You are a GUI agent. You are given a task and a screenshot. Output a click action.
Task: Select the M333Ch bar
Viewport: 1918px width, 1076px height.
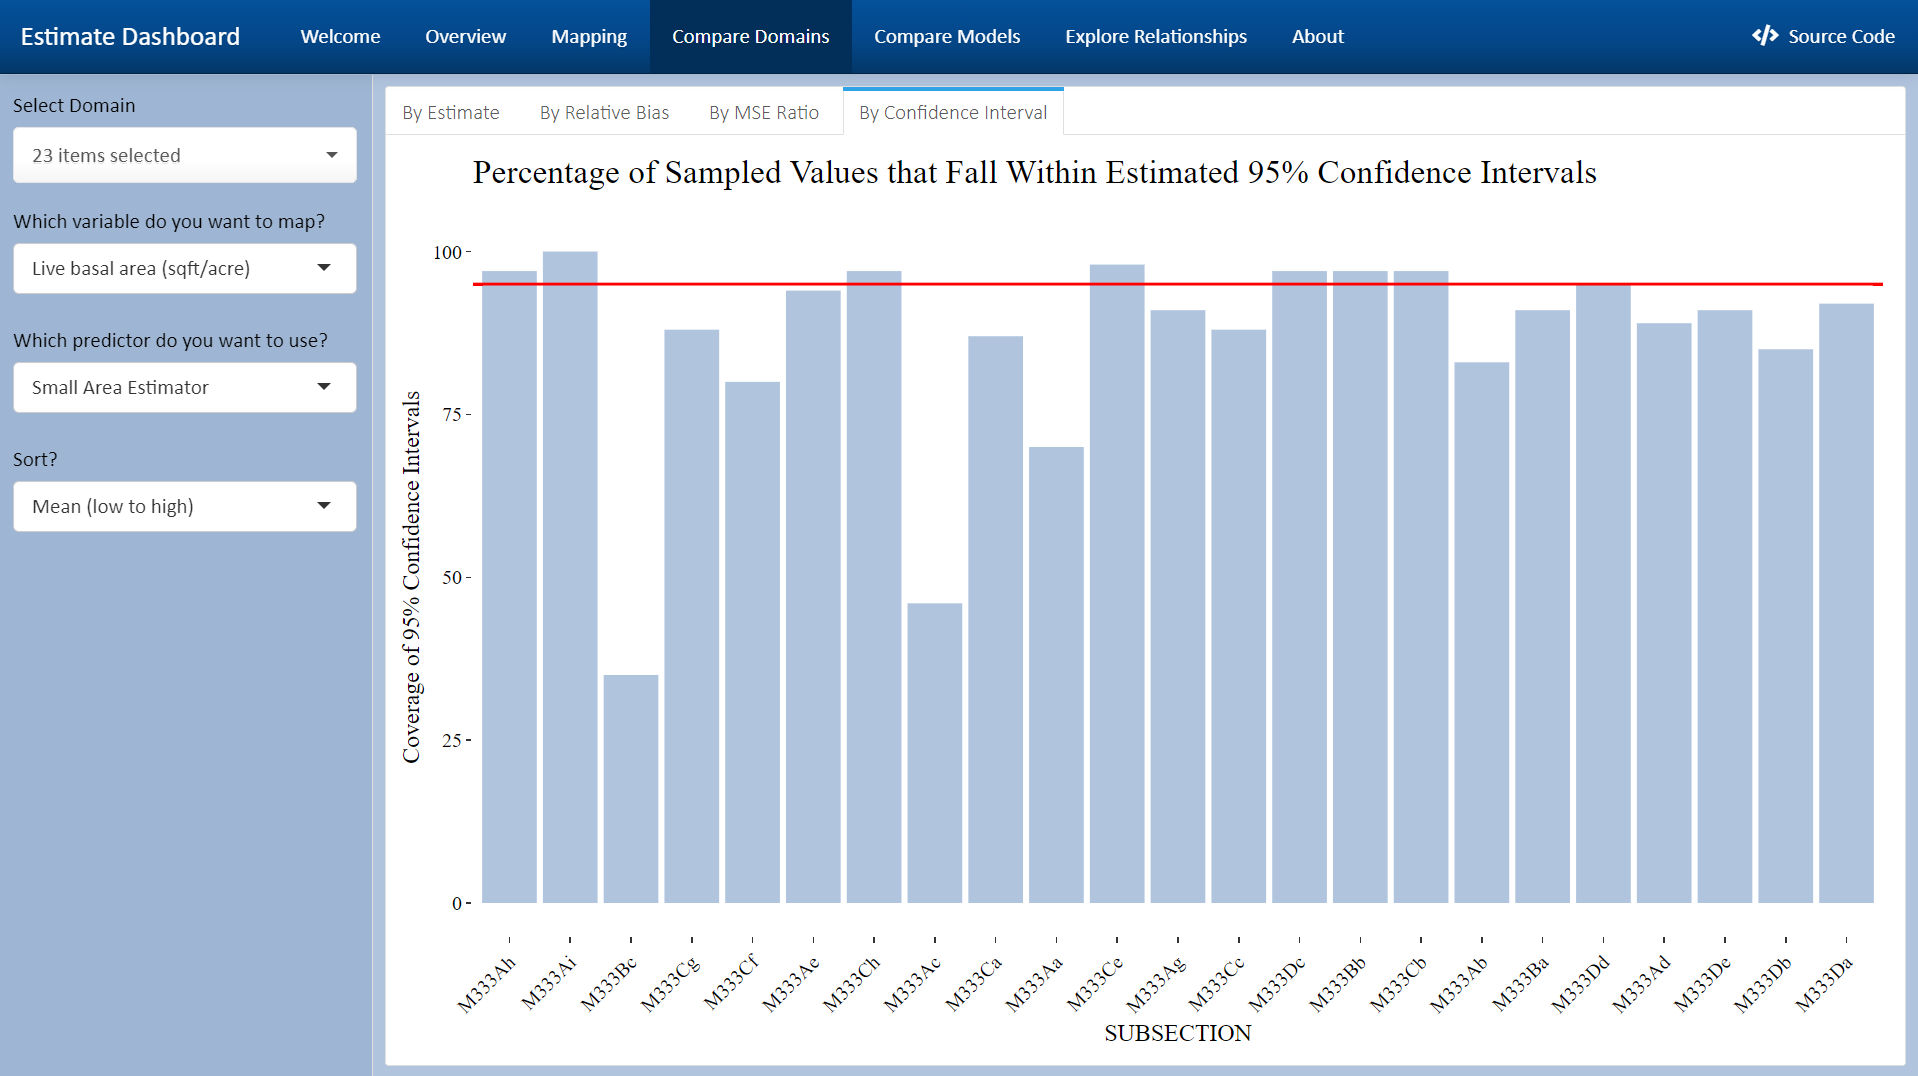point(874,587)
